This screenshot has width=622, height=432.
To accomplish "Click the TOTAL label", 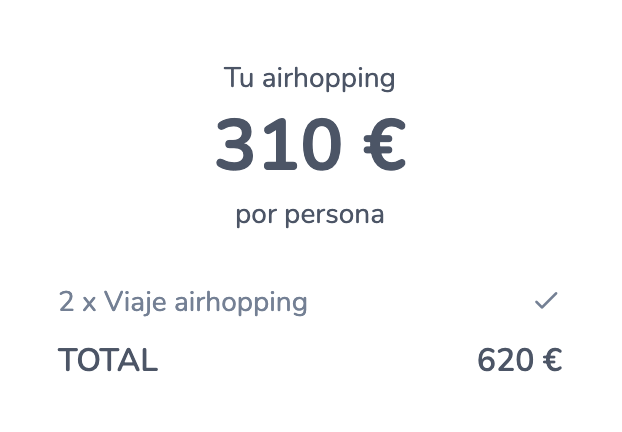I will [x=108, y=360].
